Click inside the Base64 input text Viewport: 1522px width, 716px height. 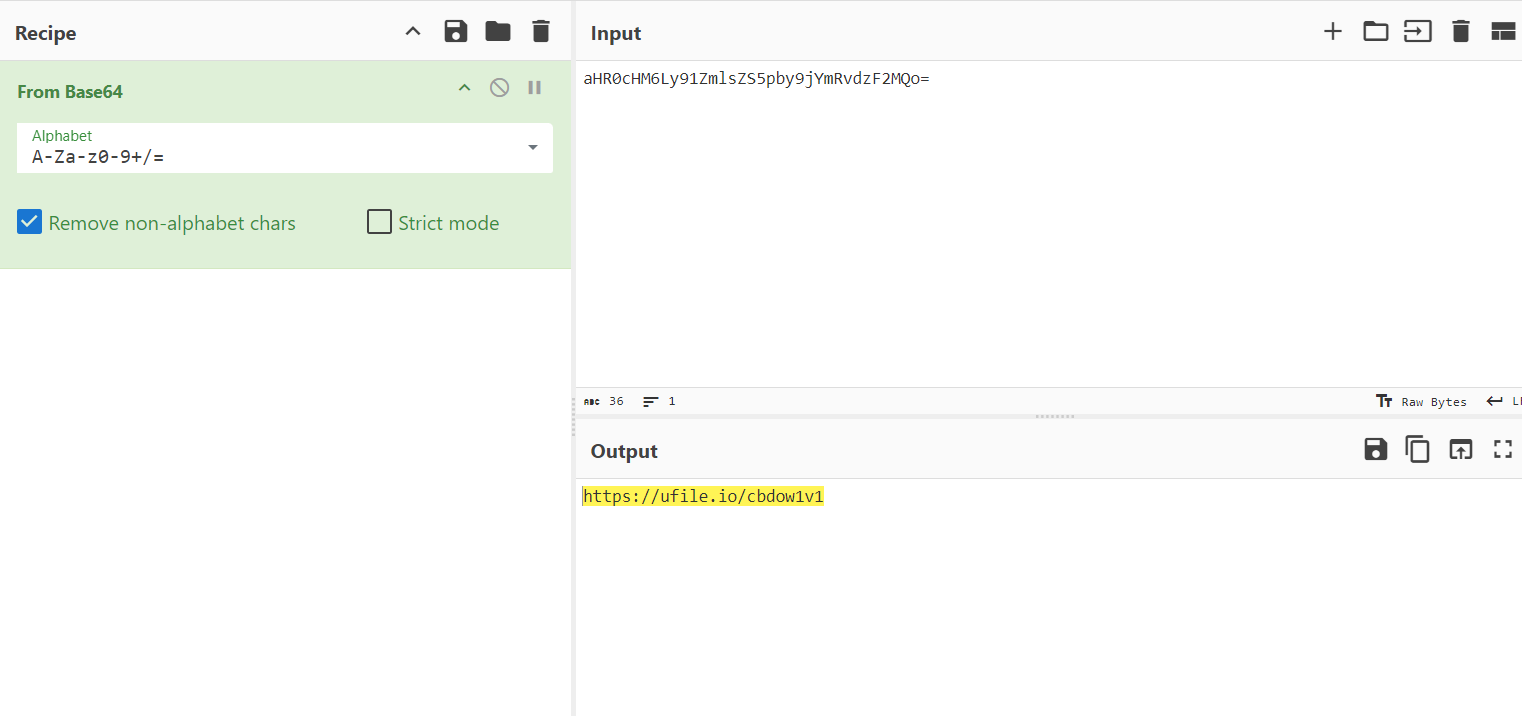point(756,79)
